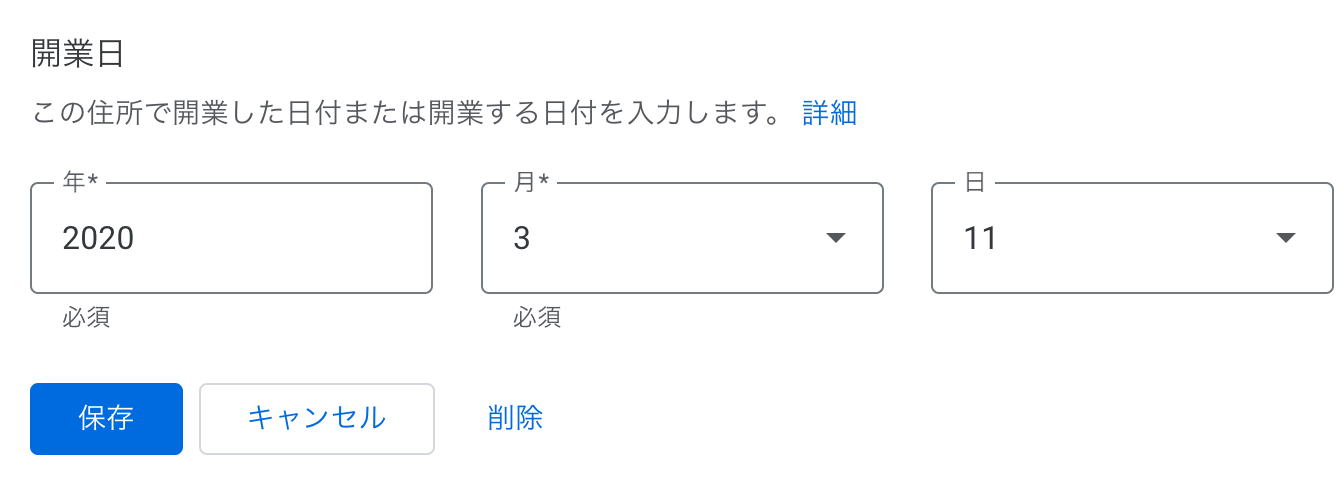Open the 日 day dropdown
Image resolution: width=1344 pixels, height=500 pixels.
[1132, 238]
